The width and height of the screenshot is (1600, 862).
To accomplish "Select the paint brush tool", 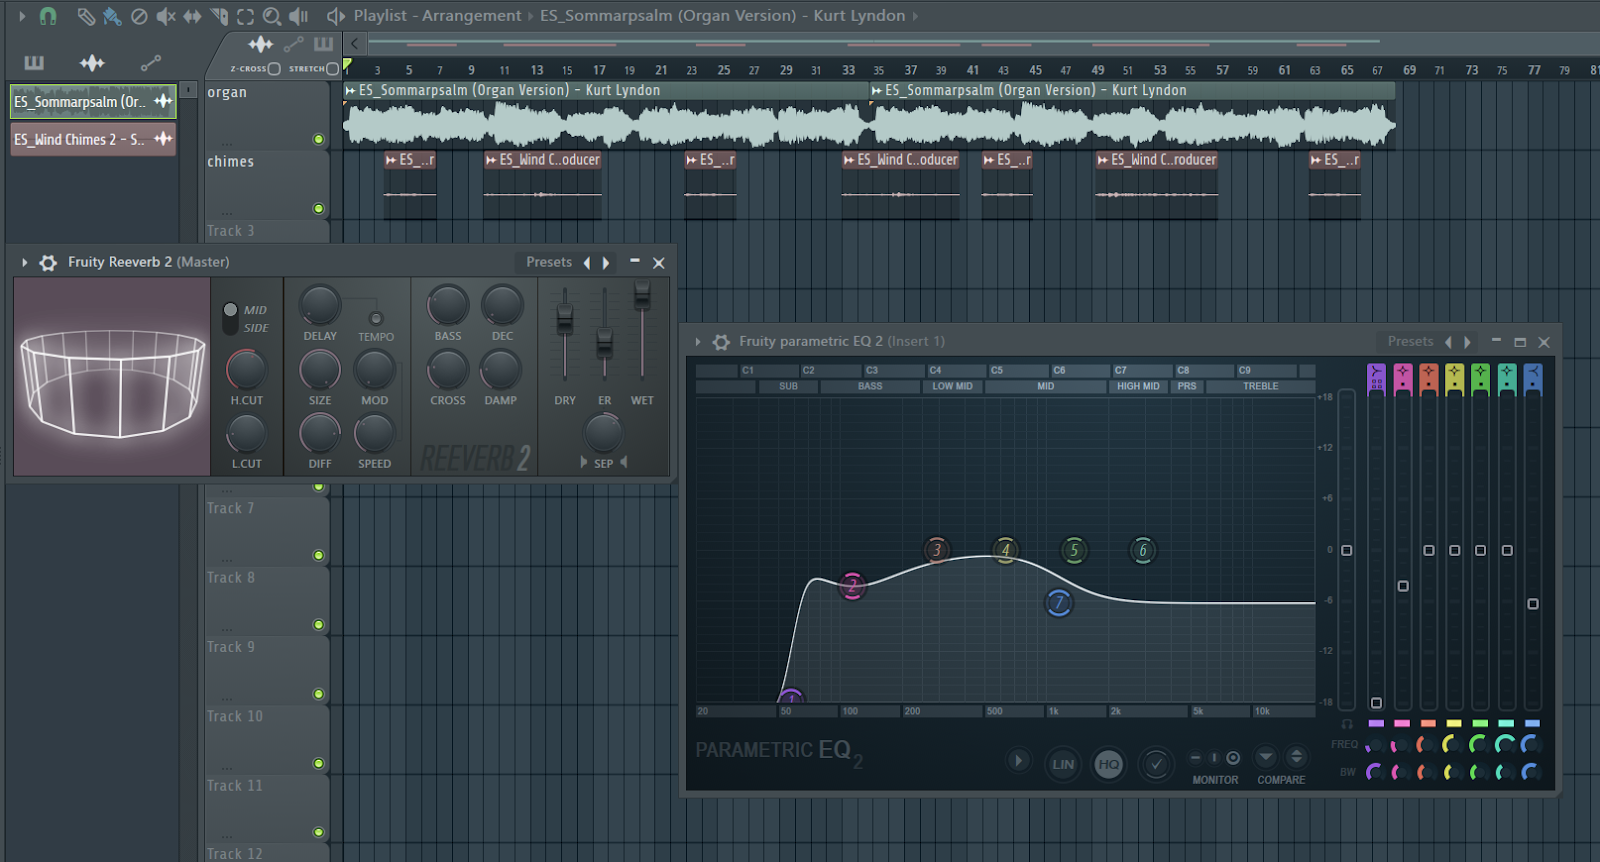I will [x=112, y=16].
